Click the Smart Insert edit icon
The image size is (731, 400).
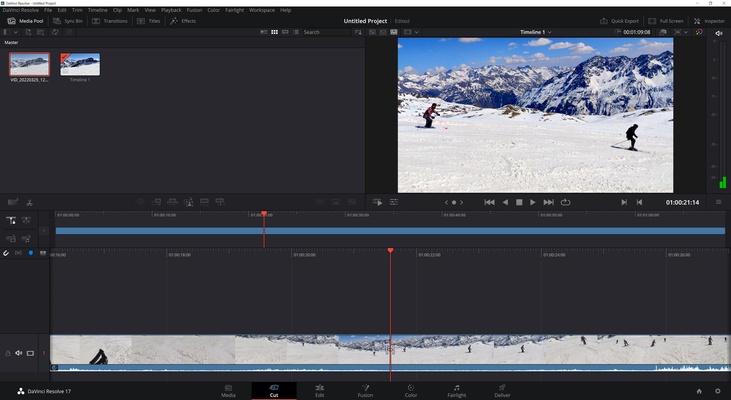pos(140,202)
